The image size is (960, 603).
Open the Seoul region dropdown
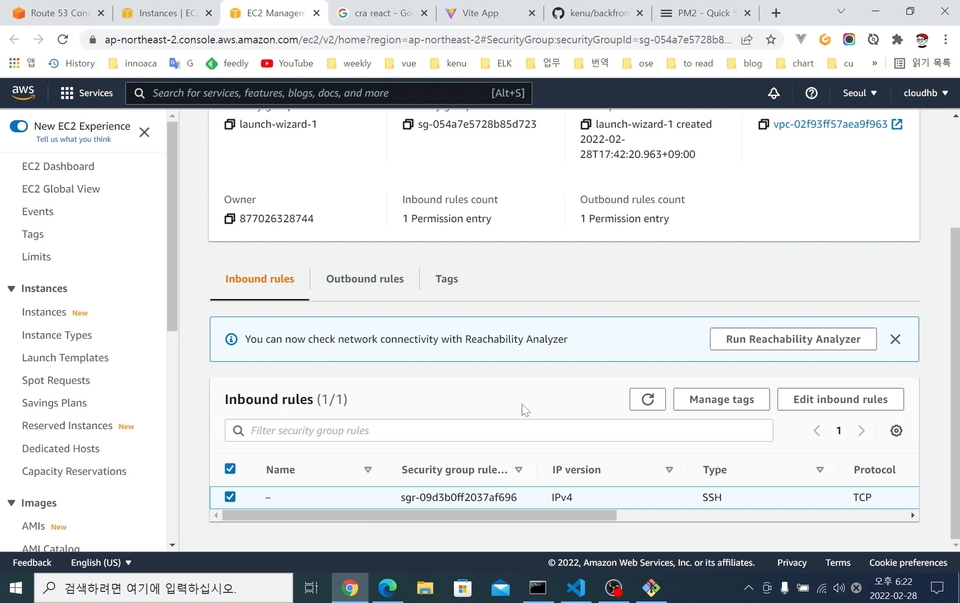coord(860,93)
